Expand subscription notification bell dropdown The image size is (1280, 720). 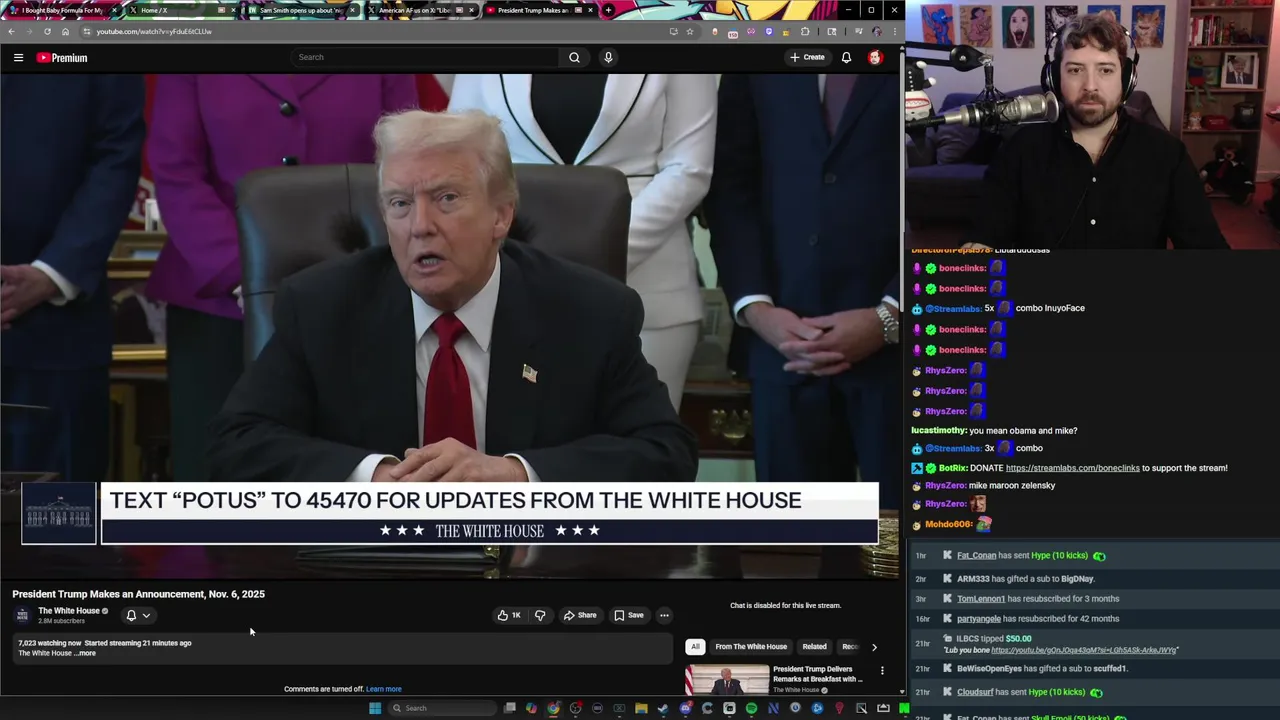pos(138,615)
